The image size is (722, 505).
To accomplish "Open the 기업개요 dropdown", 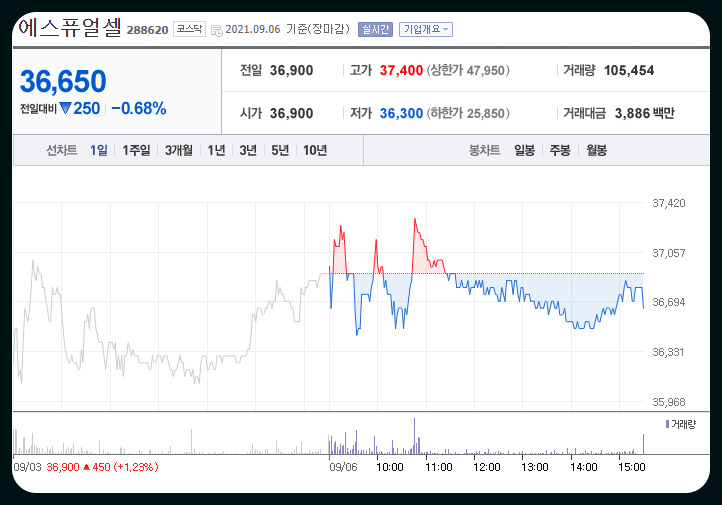I will (x=426, y=29).
